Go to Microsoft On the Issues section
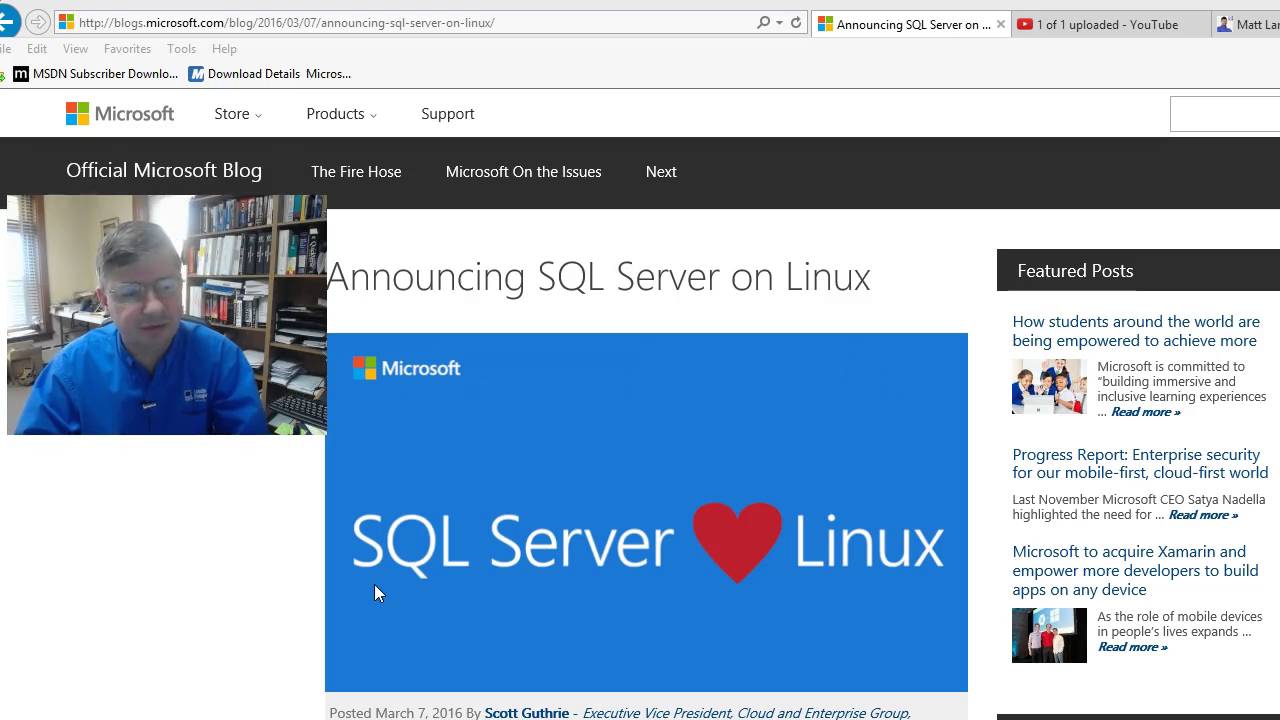This screenshot has height=720, width=1280. point(523,172)
